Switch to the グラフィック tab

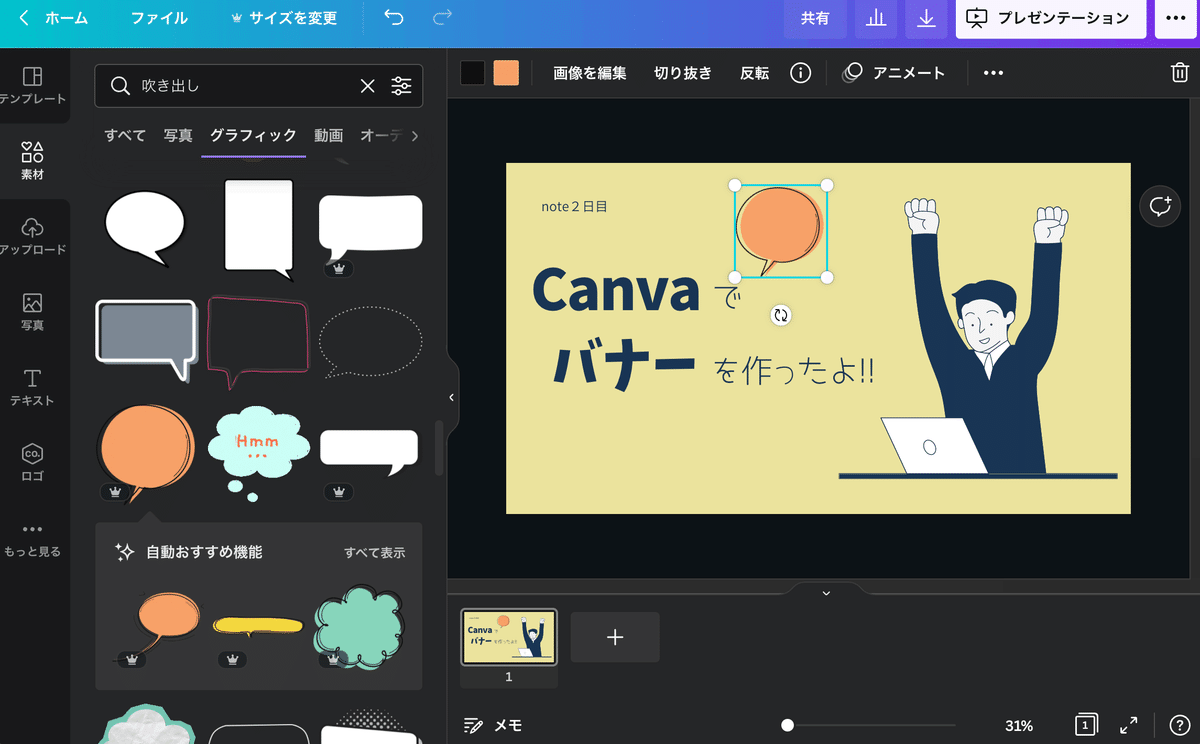253,135
